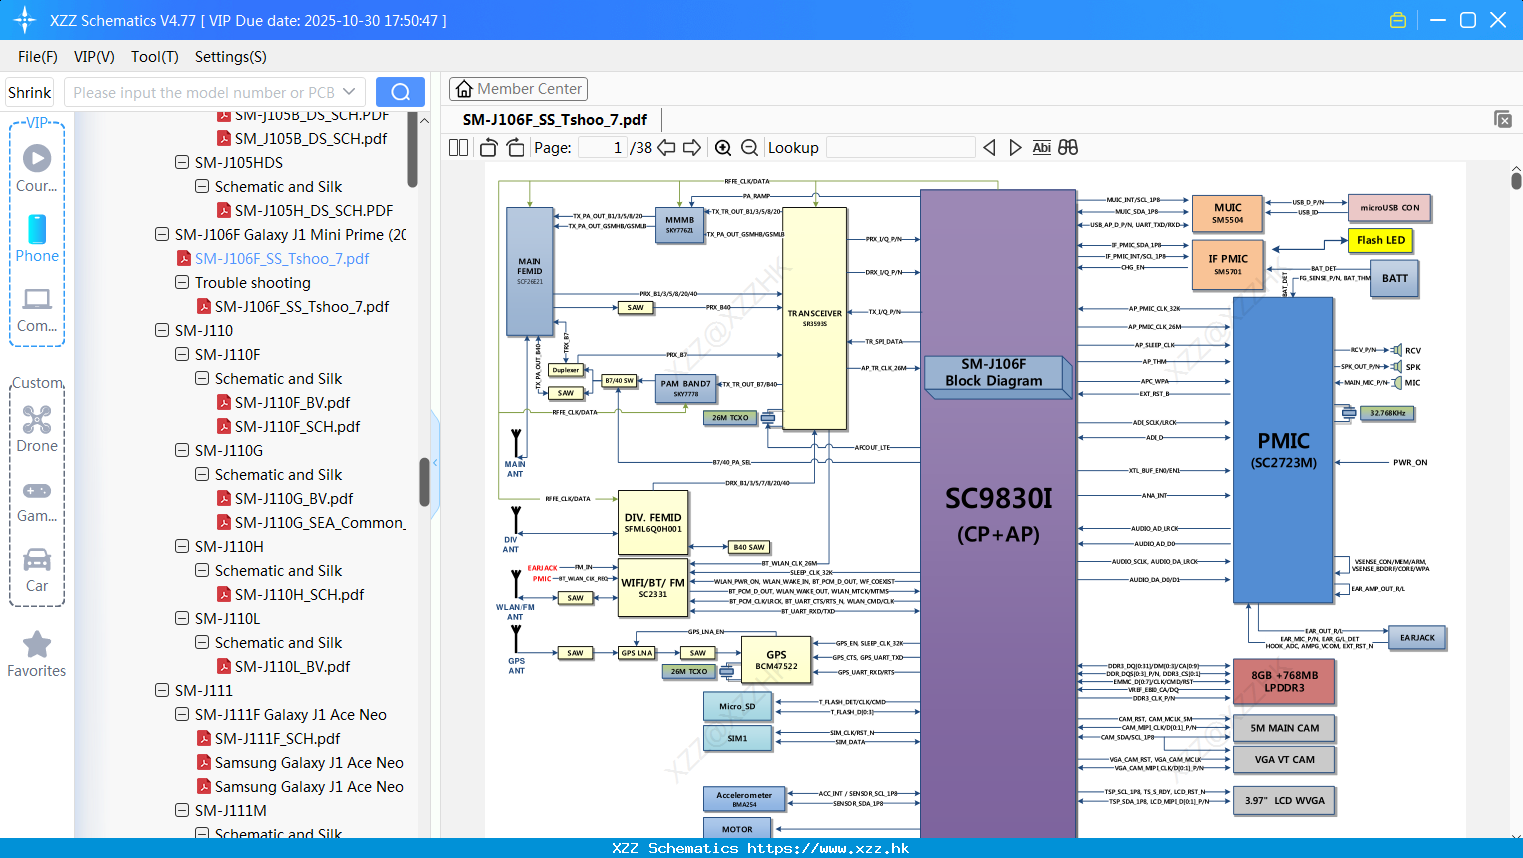This screenshot has height=858, width=1523.
Task: Close the document panel via corner icon
Action: tap(1503, 119)
